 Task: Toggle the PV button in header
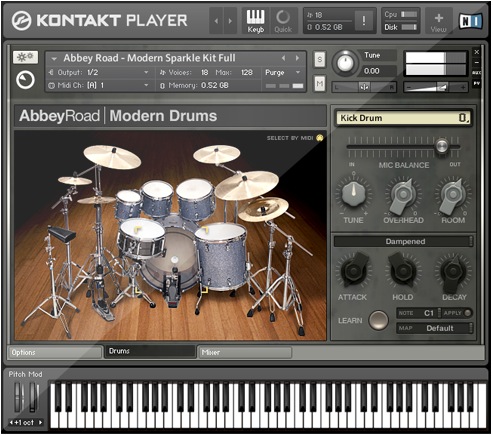tap(477, 83)
